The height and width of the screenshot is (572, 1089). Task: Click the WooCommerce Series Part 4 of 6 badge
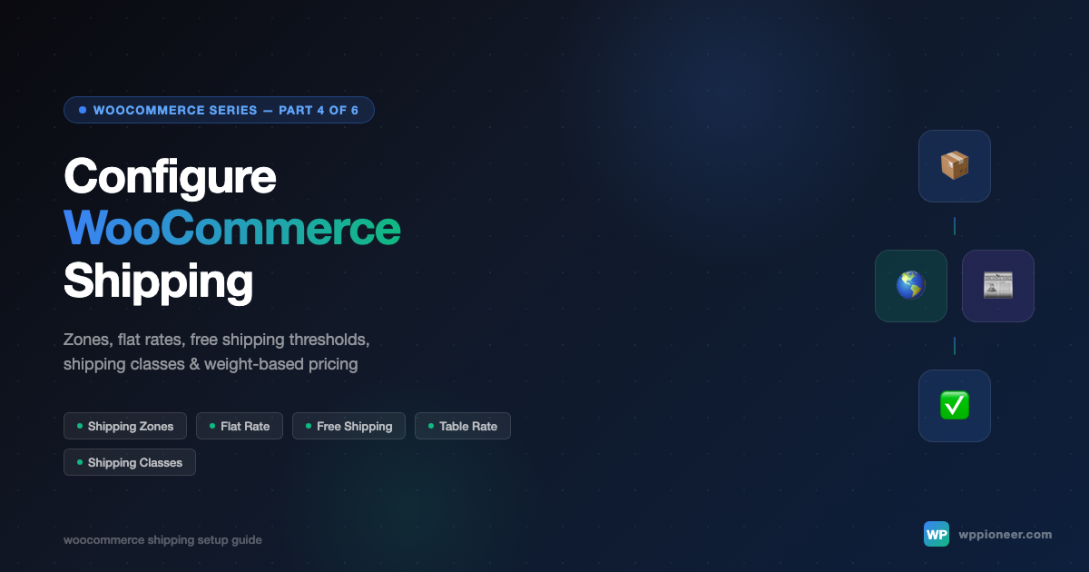point(219,110)
